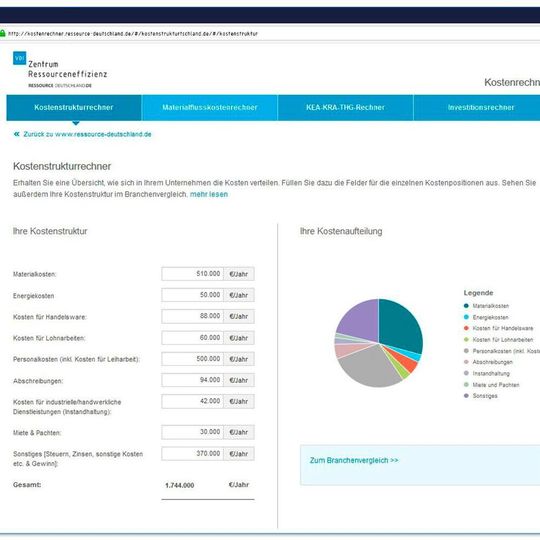Click the Materialkosten legend color dot

click(466, 305)
